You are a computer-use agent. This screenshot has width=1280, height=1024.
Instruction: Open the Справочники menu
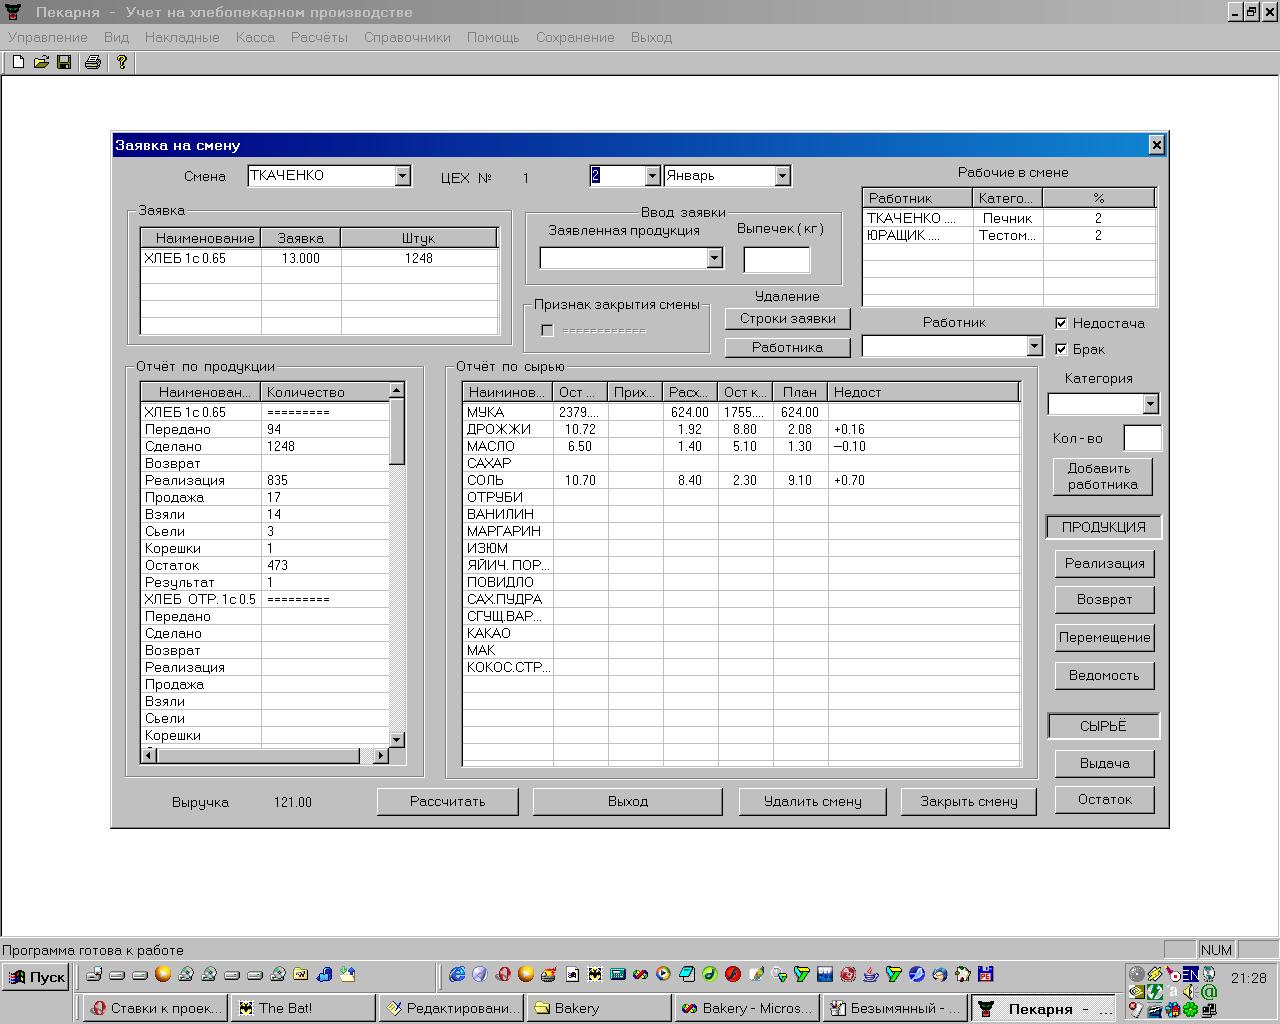pyautogui.click(x=407, y=37)
